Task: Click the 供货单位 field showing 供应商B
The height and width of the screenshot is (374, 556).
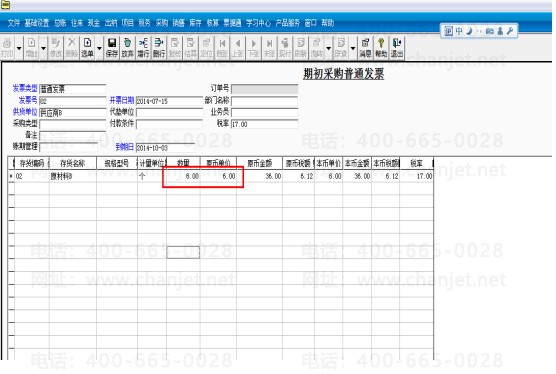Action: point(72,113)
